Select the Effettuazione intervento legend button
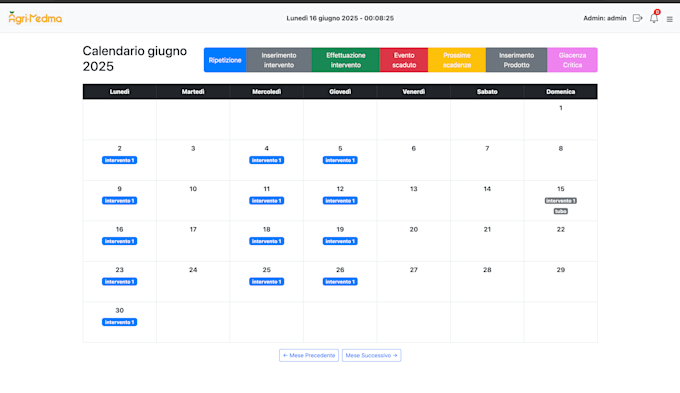680x393 pixels. tap(346, 60)
